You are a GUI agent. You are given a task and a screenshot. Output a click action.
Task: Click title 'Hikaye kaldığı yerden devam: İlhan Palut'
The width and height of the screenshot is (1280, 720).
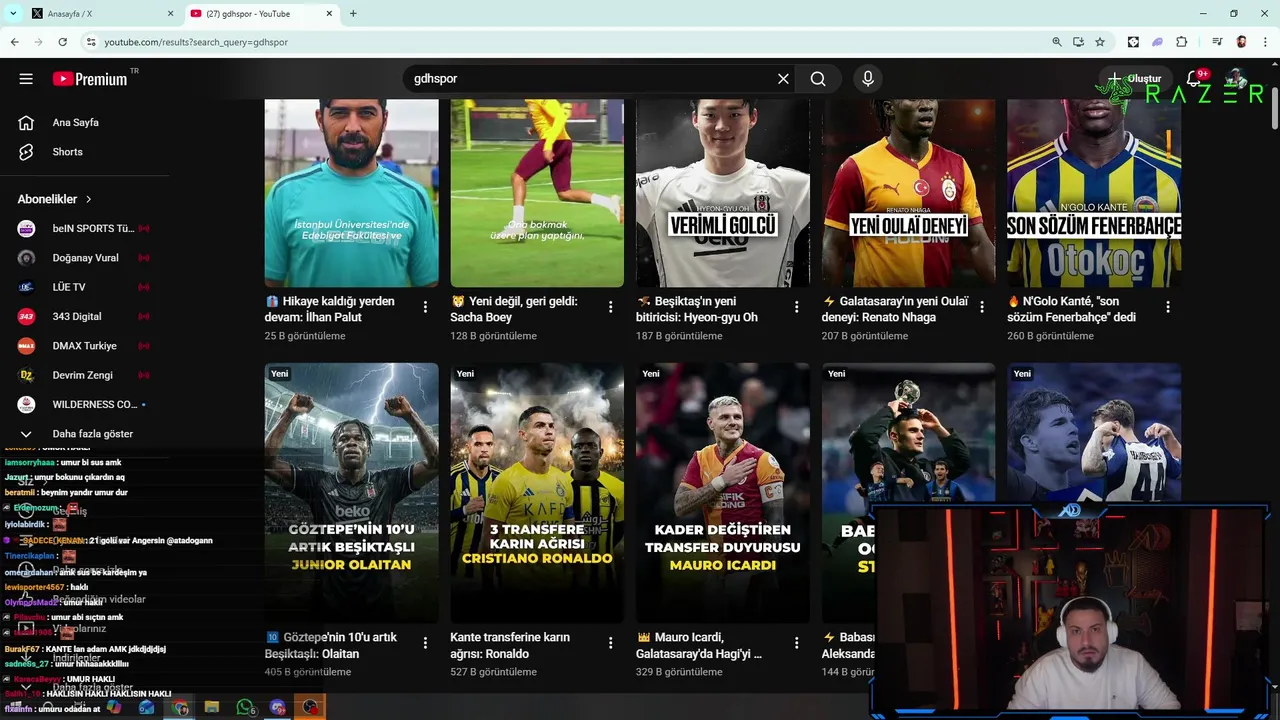click(330, 309)
